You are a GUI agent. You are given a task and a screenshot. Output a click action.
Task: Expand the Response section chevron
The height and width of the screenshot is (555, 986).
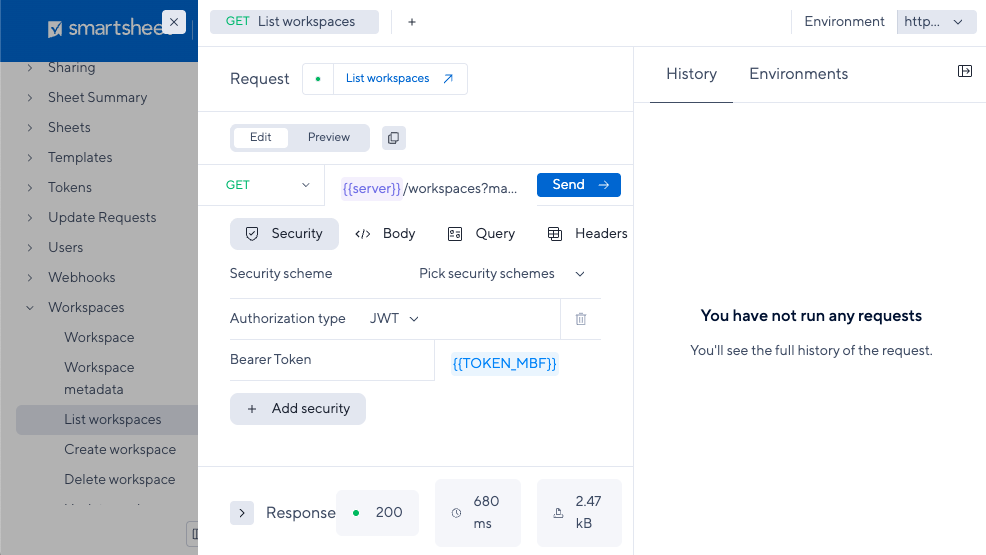241,513
